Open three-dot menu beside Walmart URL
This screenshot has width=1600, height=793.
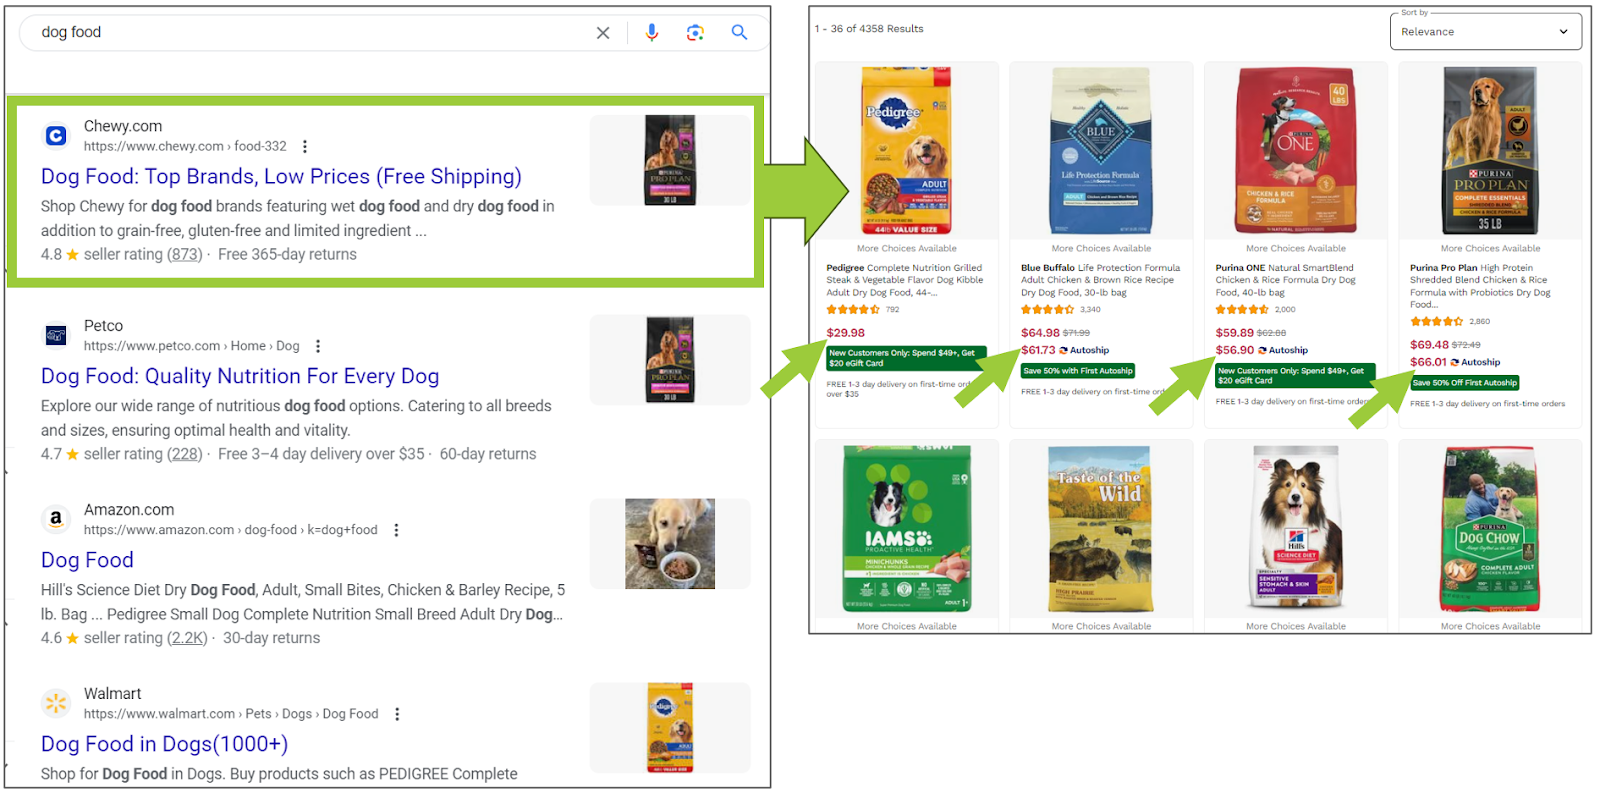pos(397,714)
